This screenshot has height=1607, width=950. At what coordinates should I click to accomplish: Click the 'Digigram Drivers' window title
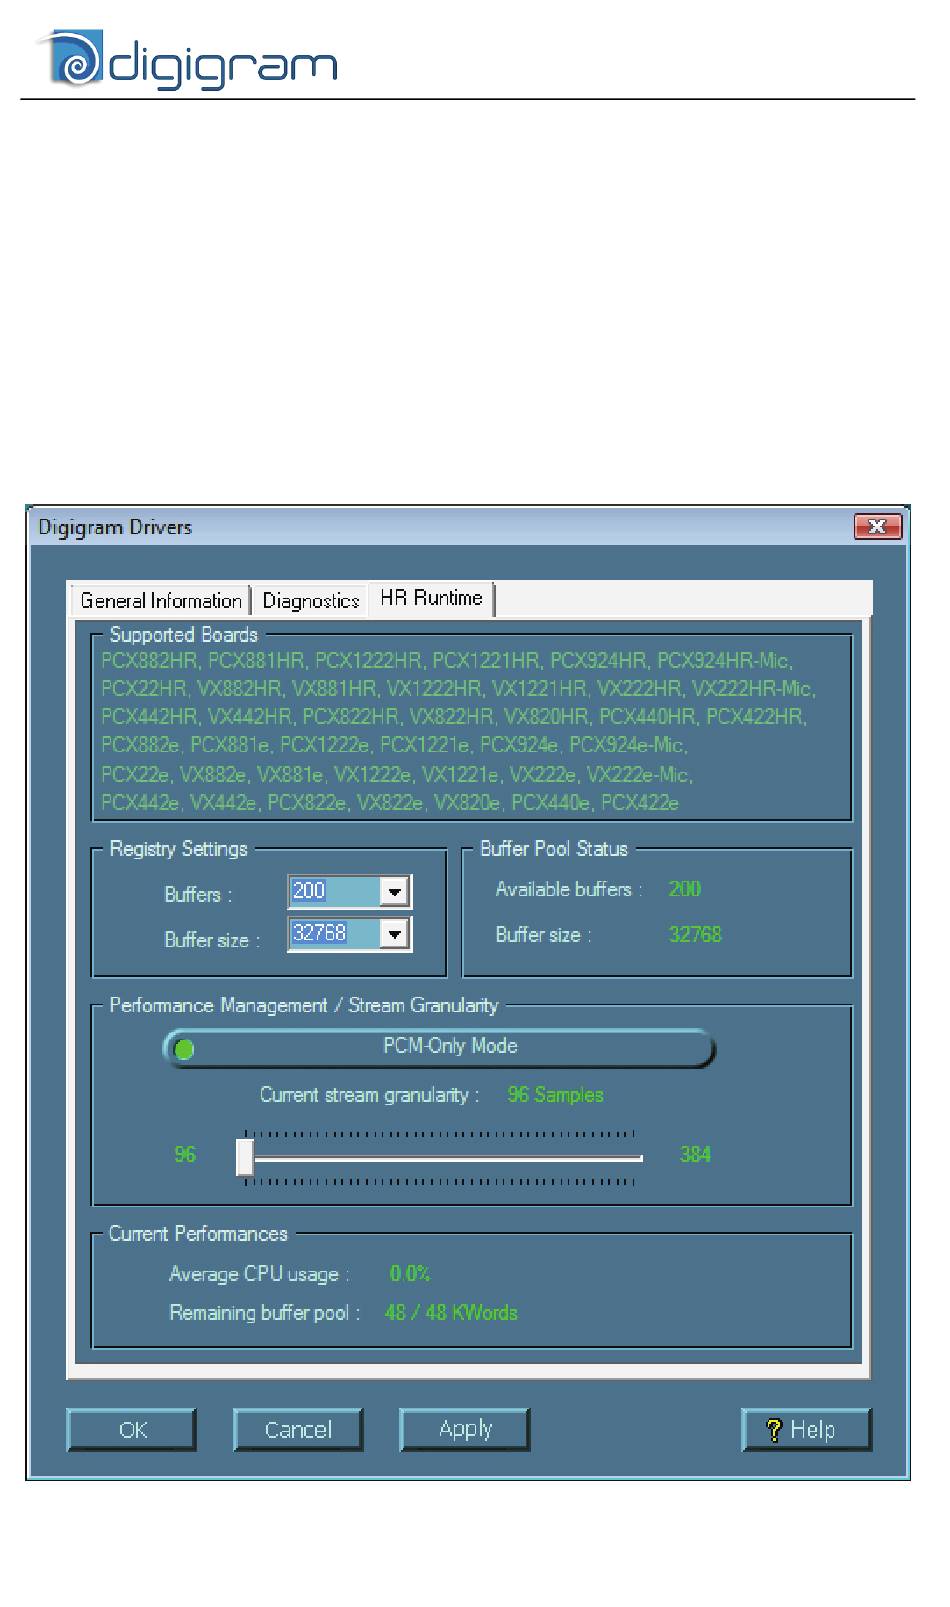click(115, 527)
